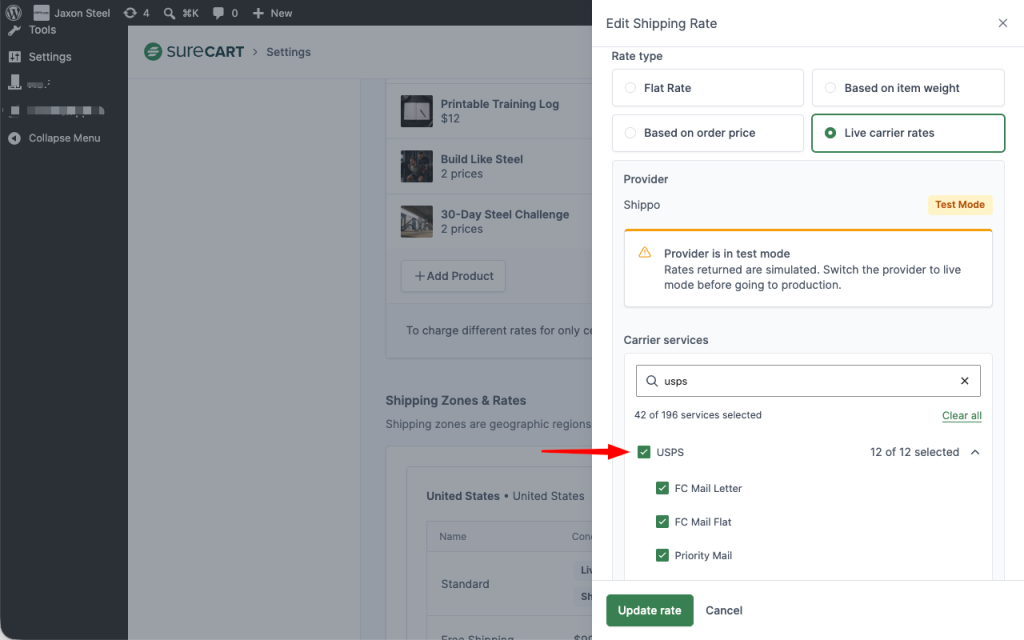This screenshot has height=640, width=1024.
Task: Open the Printable Training Log thumbnail
Action: coord(417,111)
